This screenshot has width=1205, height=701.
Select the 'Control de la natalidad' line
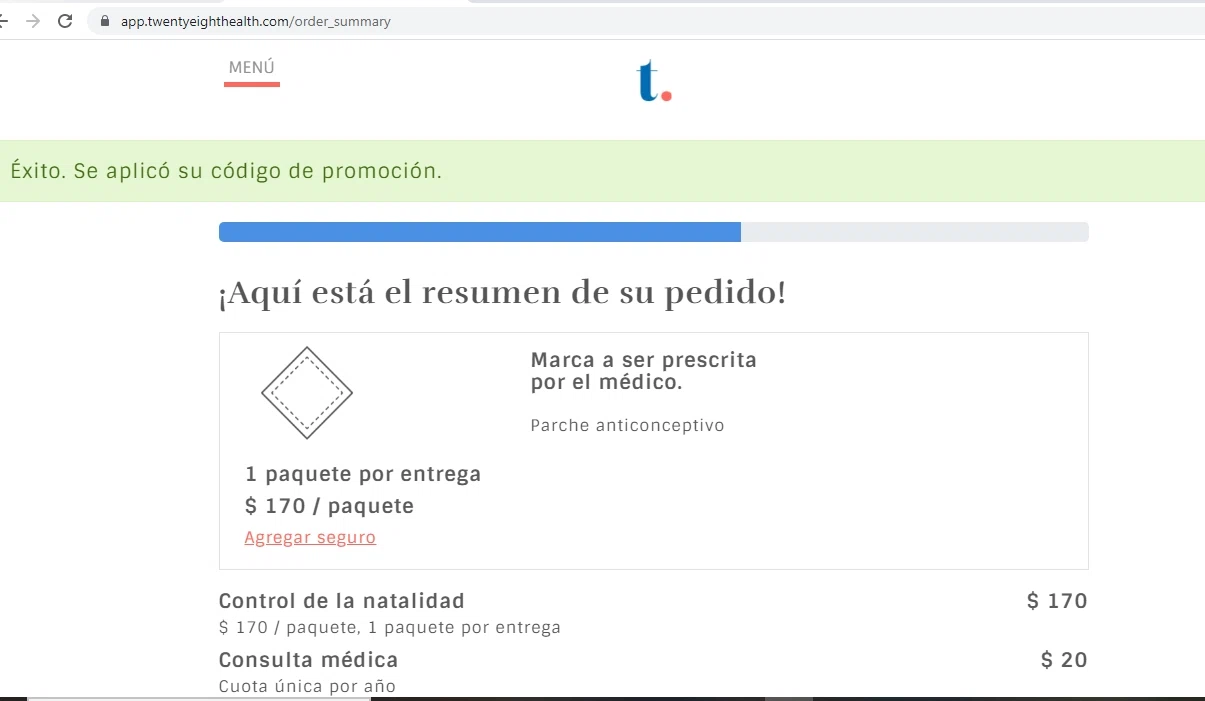(342, 601)
